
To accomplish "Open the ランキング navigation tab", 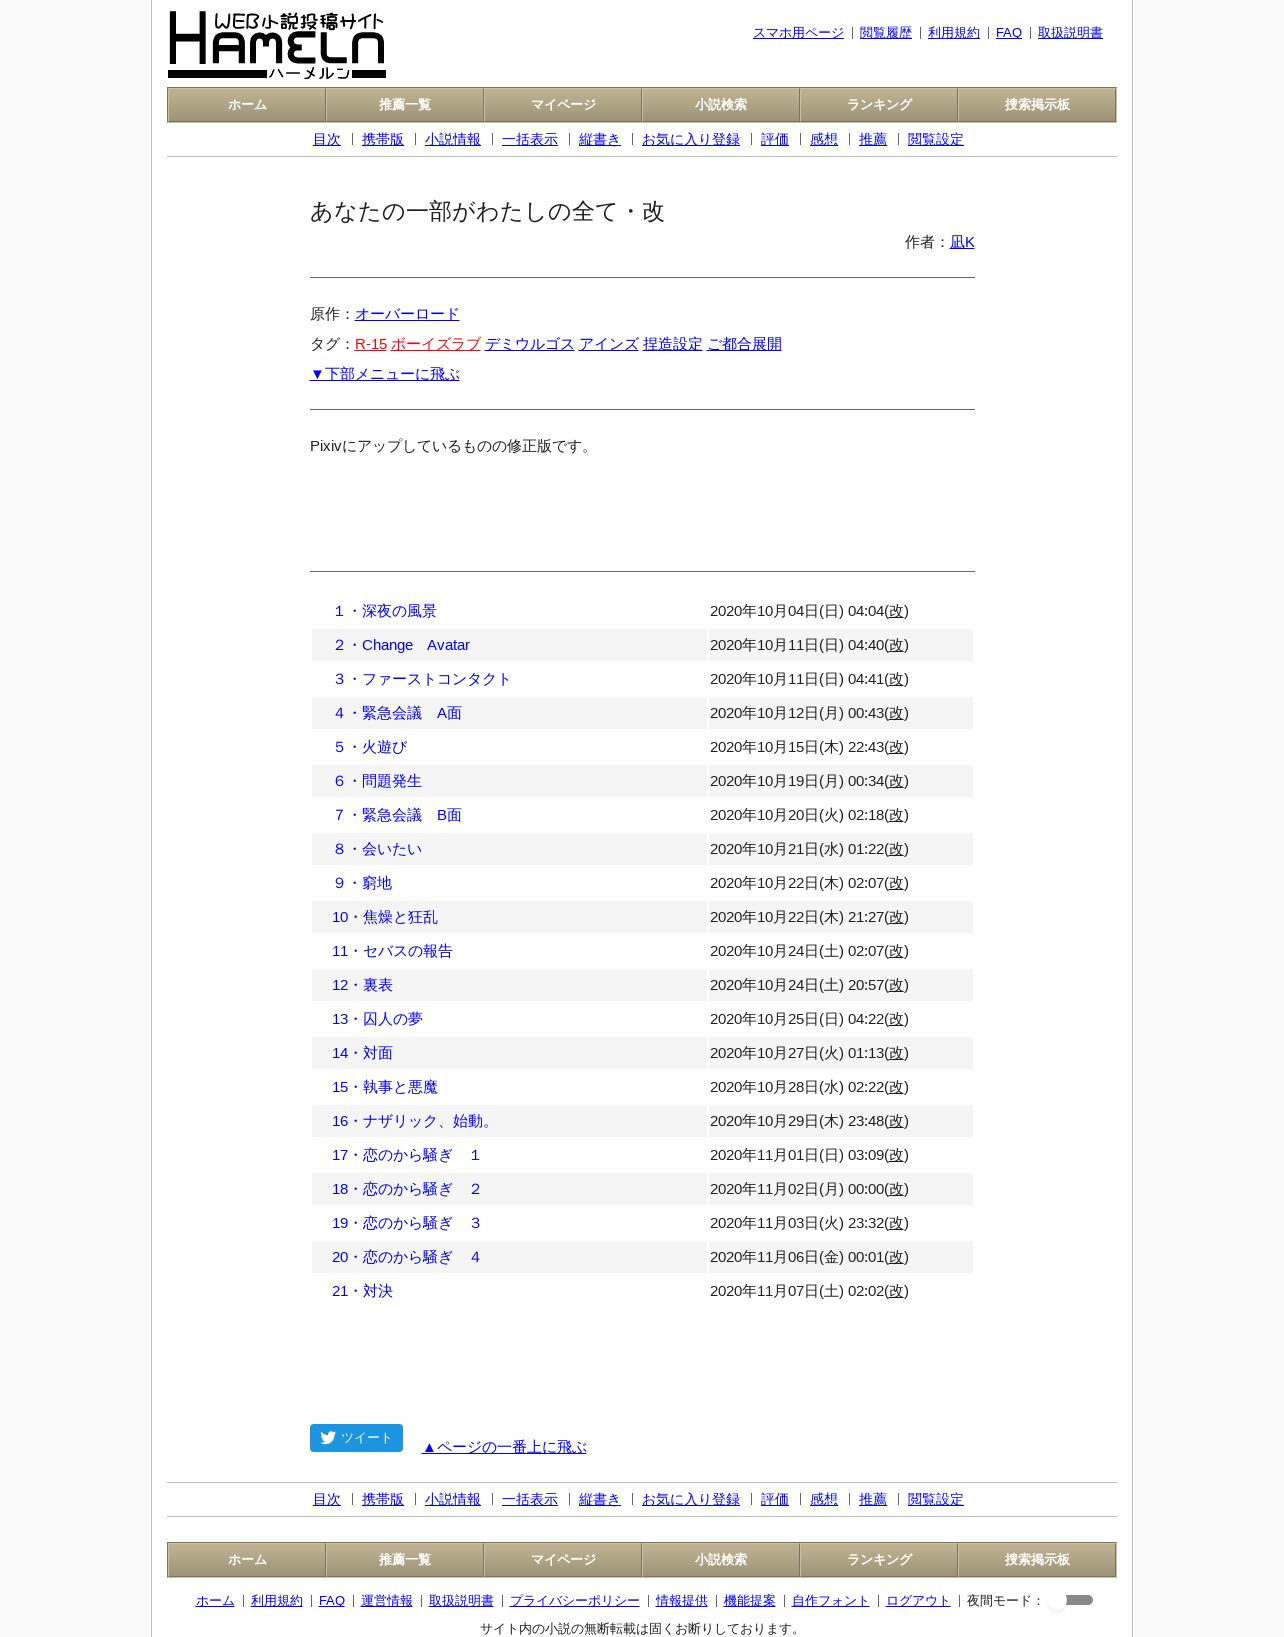I will click(879, 105).
